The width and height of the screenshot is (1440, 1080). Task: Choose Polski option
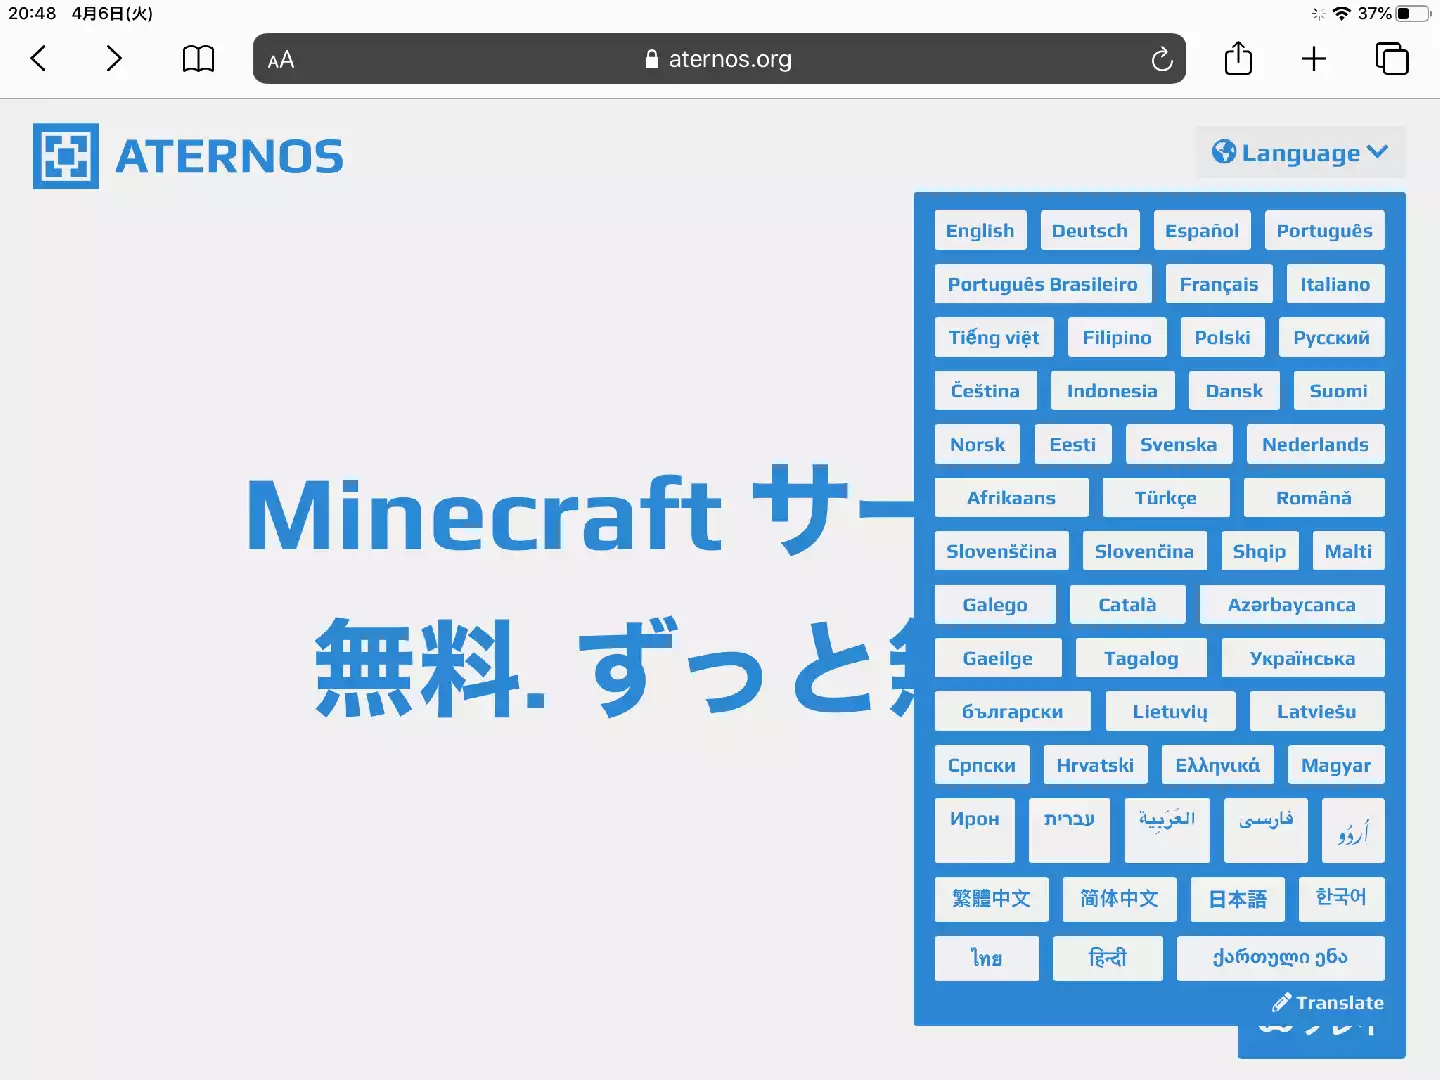click(x=1223, y=337)
